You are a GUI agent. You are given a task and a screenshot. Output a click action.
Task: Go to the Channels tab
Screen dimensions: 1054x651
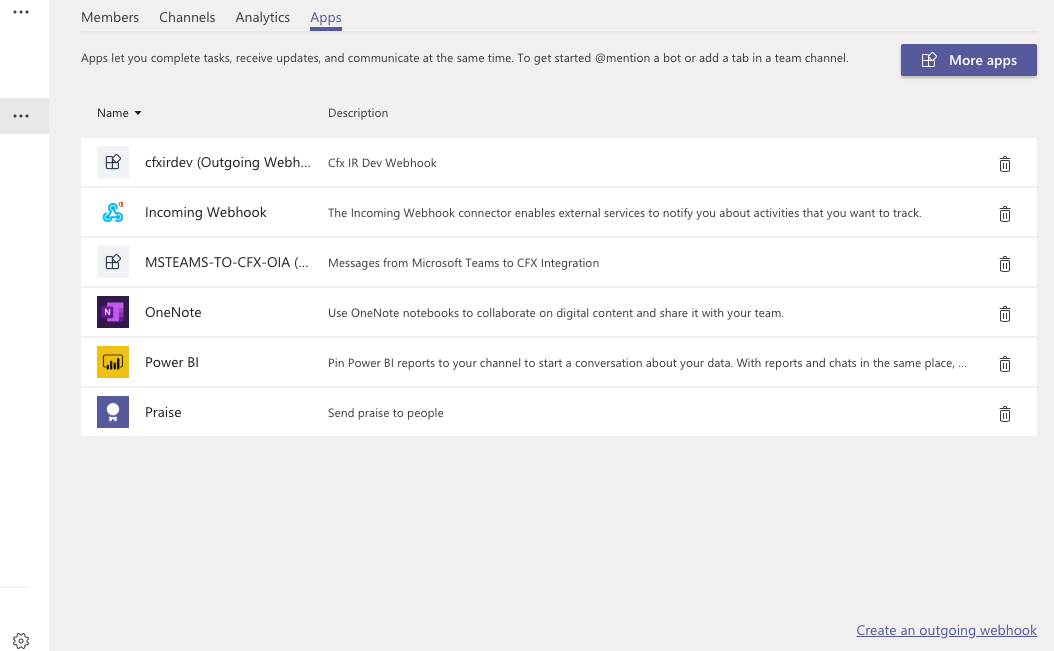[x=187, y=18]
